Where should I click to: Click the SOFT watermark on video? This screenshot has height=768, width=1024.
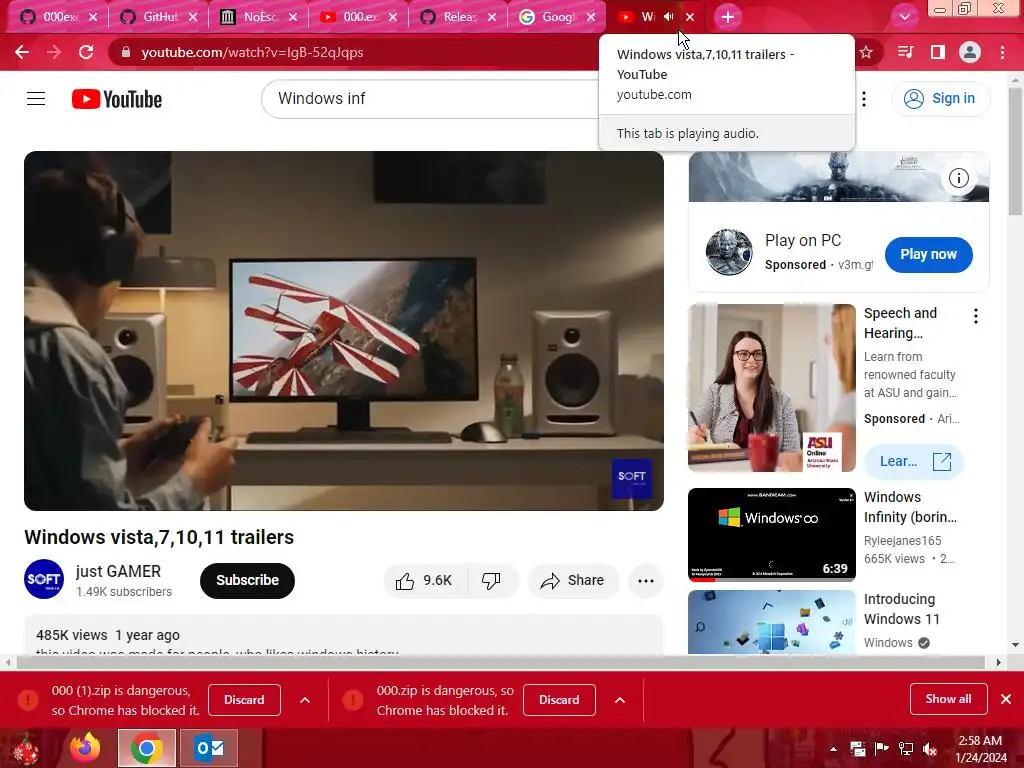pos(632,478)
